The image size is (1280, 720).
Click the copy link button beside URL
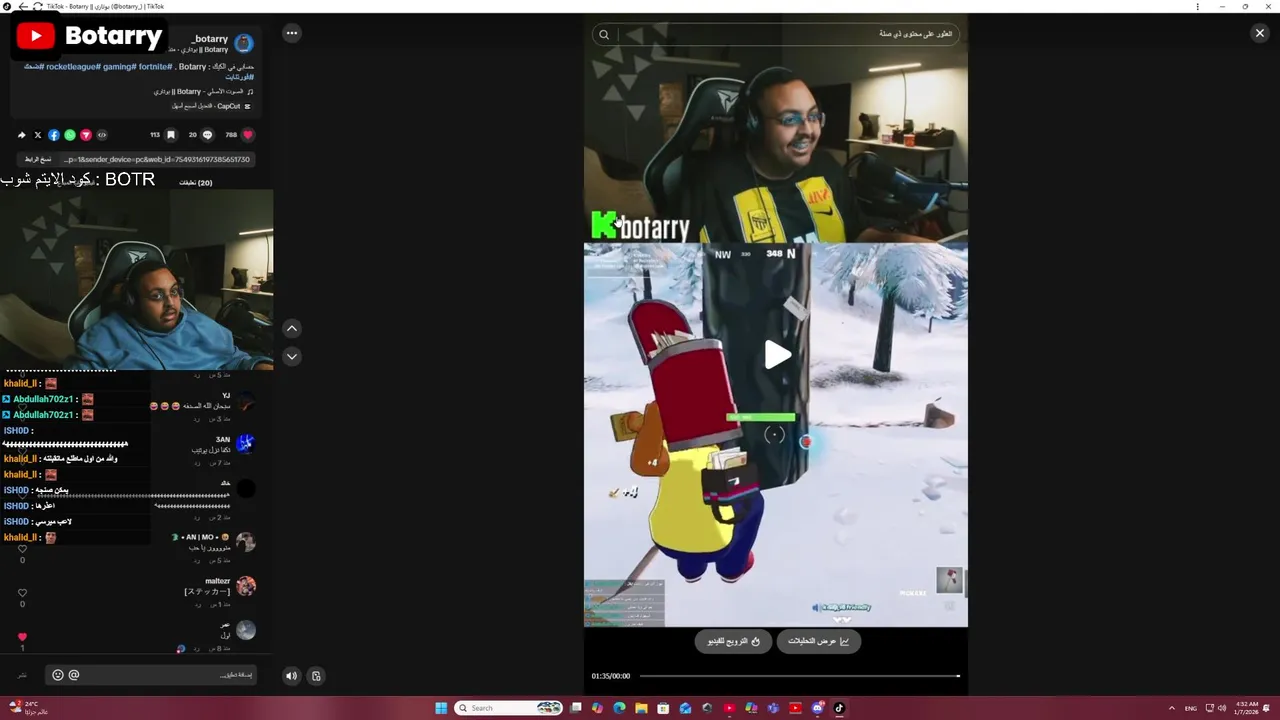(38, 159)
